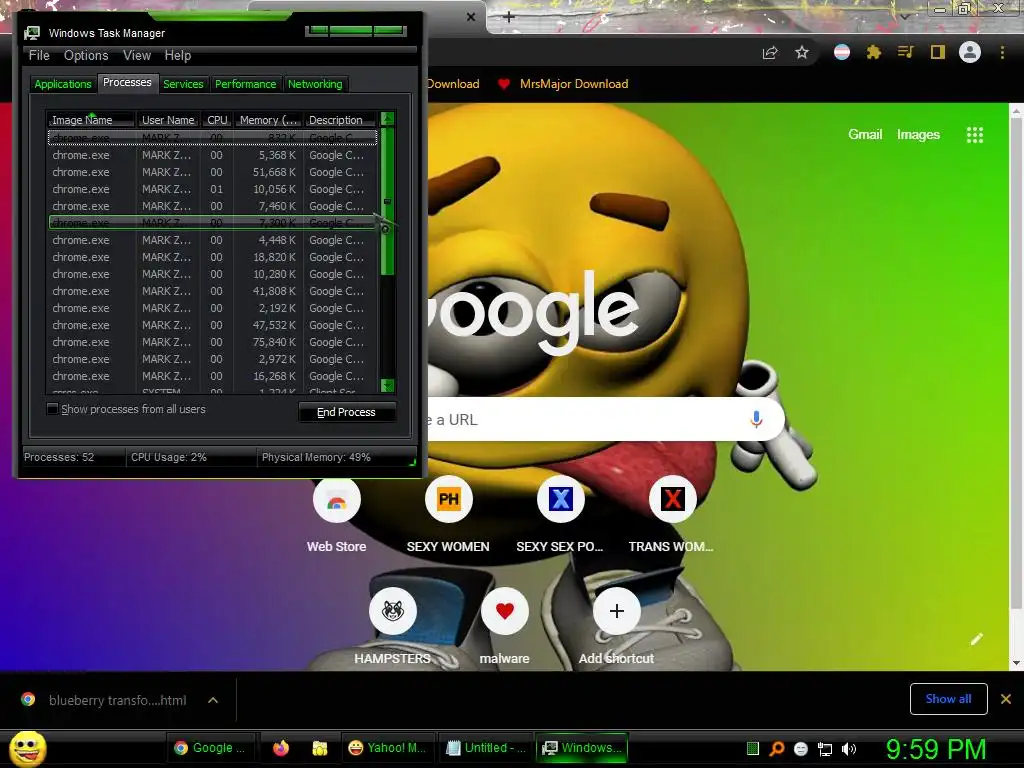
Task: Select the Processes tab
Action: coord(127,82)
